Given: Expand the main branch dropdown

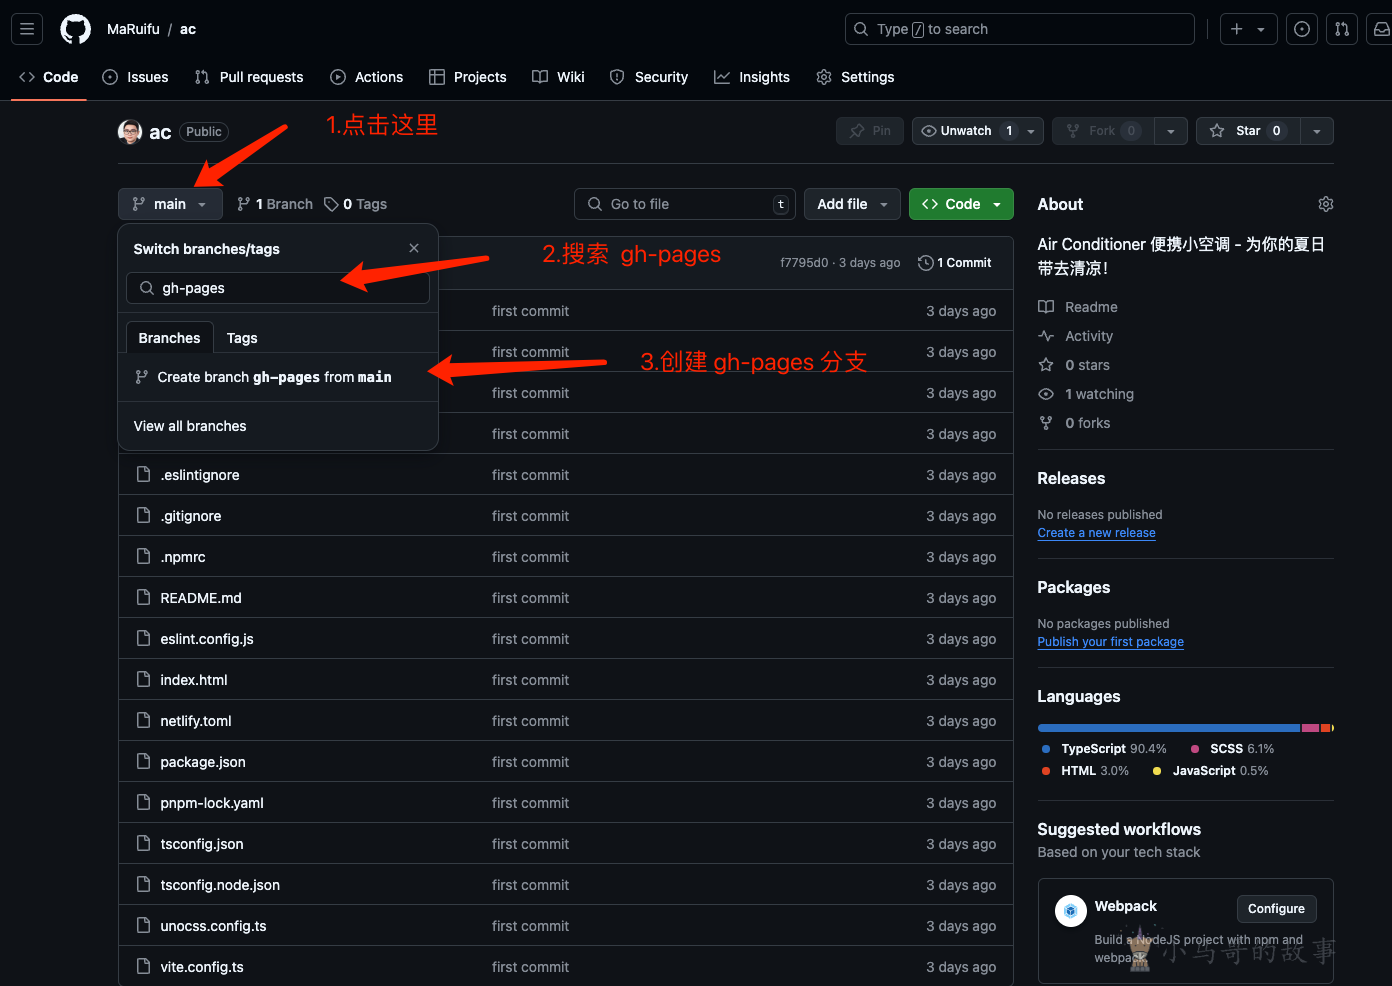Looking at the screenshot, I should click(169, 204).
